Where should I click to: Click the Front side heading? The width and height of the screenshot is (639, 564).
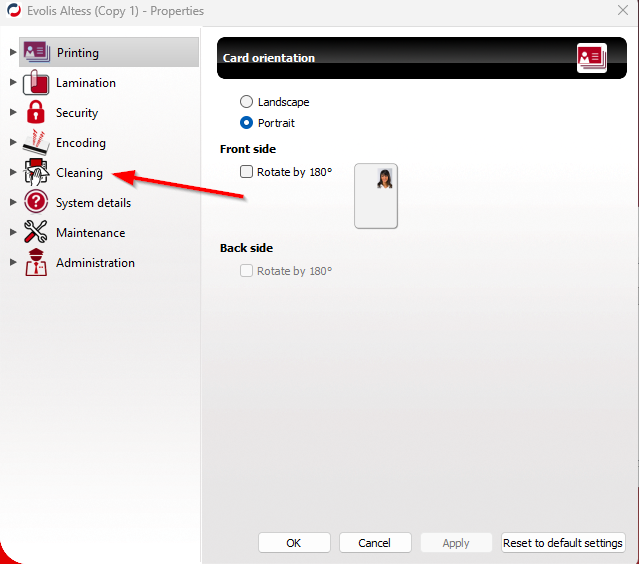[248, 149]
